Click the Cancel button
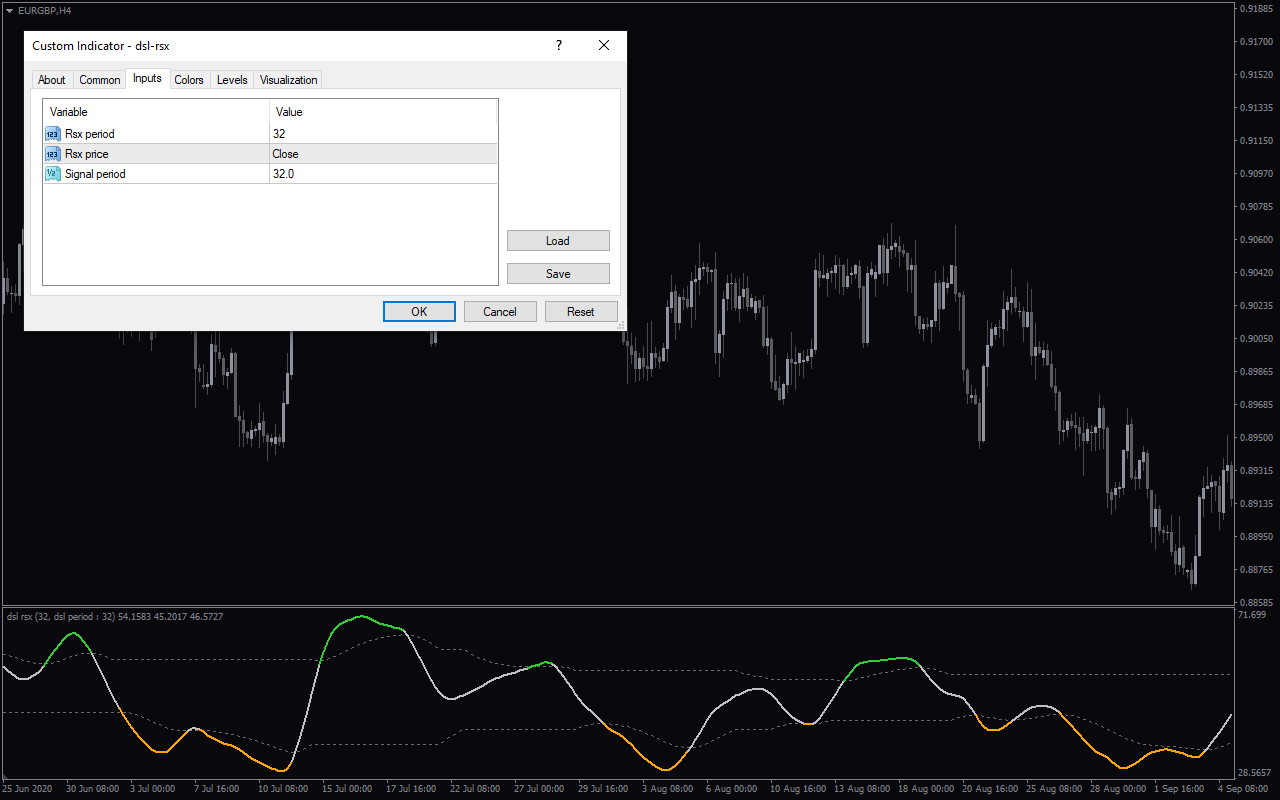The width and height of the screenshot is (1280, 800). click(500, 312)
